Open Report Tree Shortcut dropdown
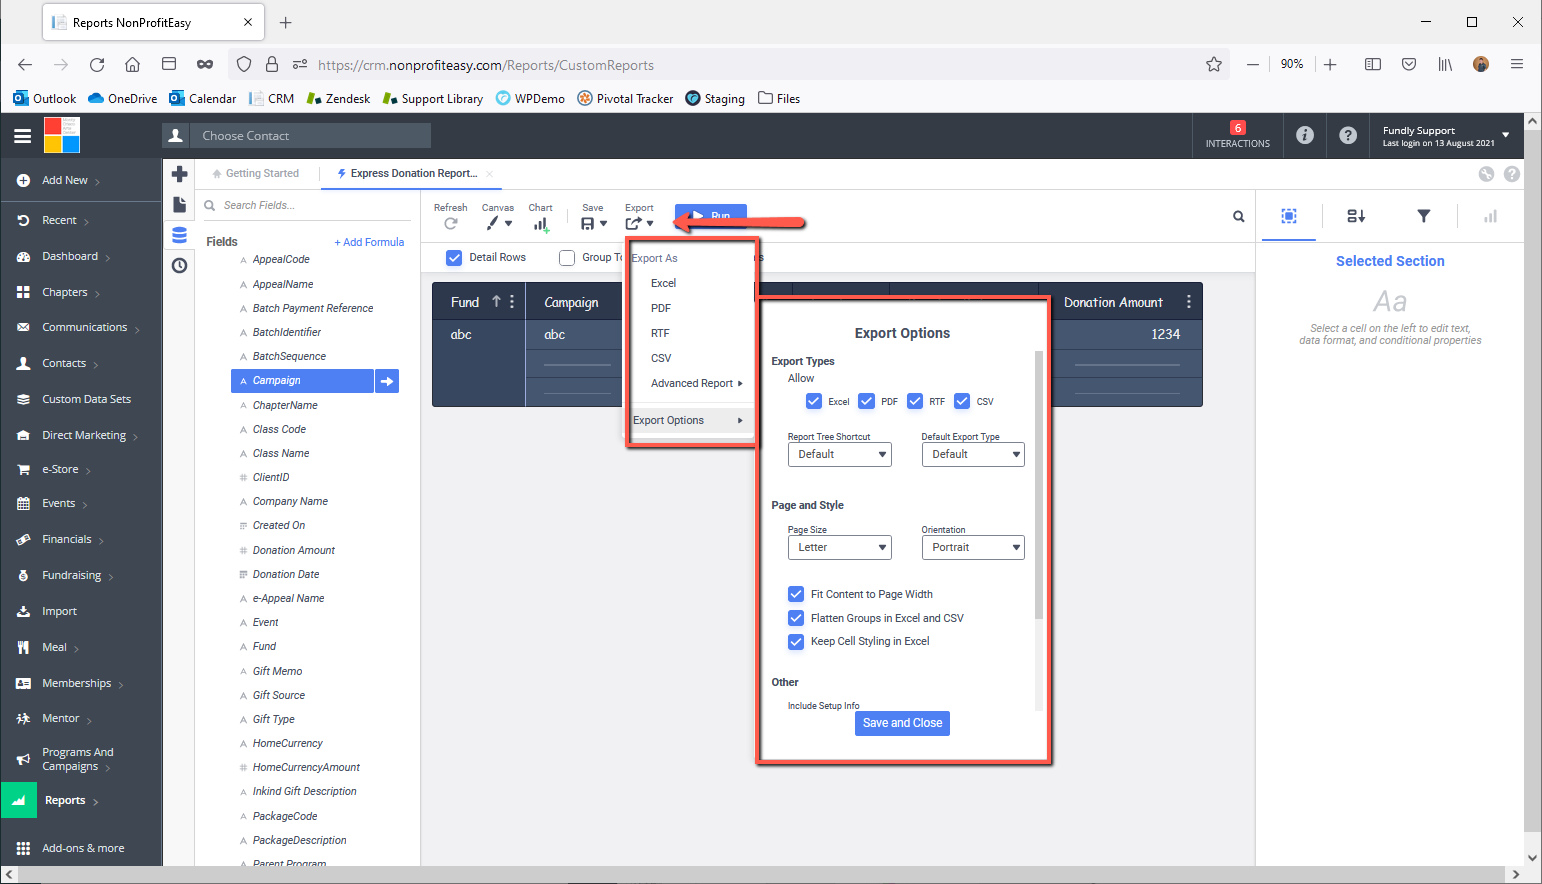This screenshot has width=1542, height=884. (840, 454)
